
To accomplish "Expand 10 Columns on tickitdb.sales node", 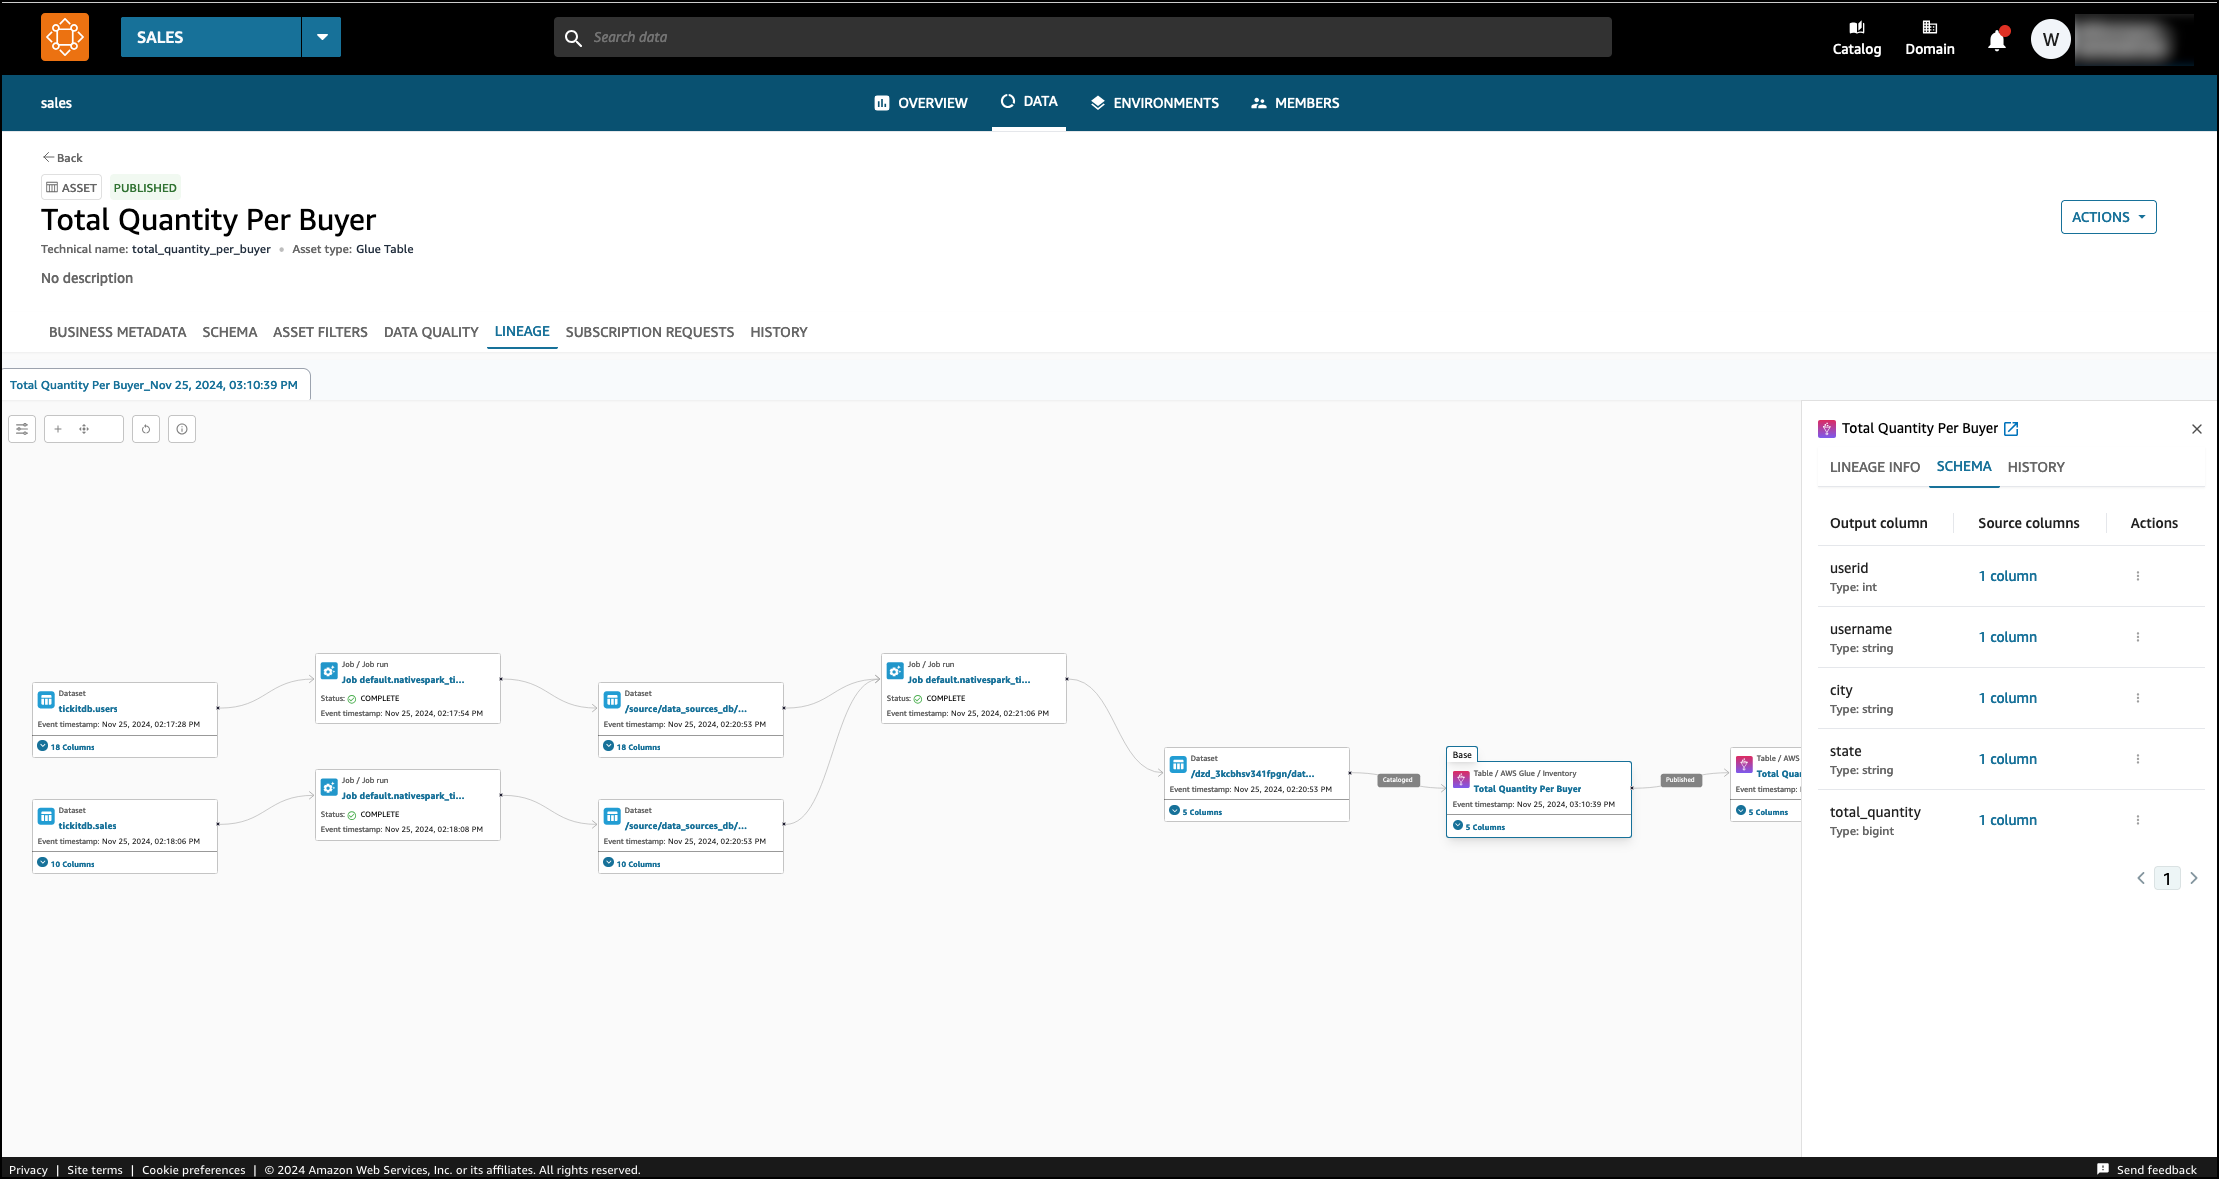I will click(x=66, y=863).
